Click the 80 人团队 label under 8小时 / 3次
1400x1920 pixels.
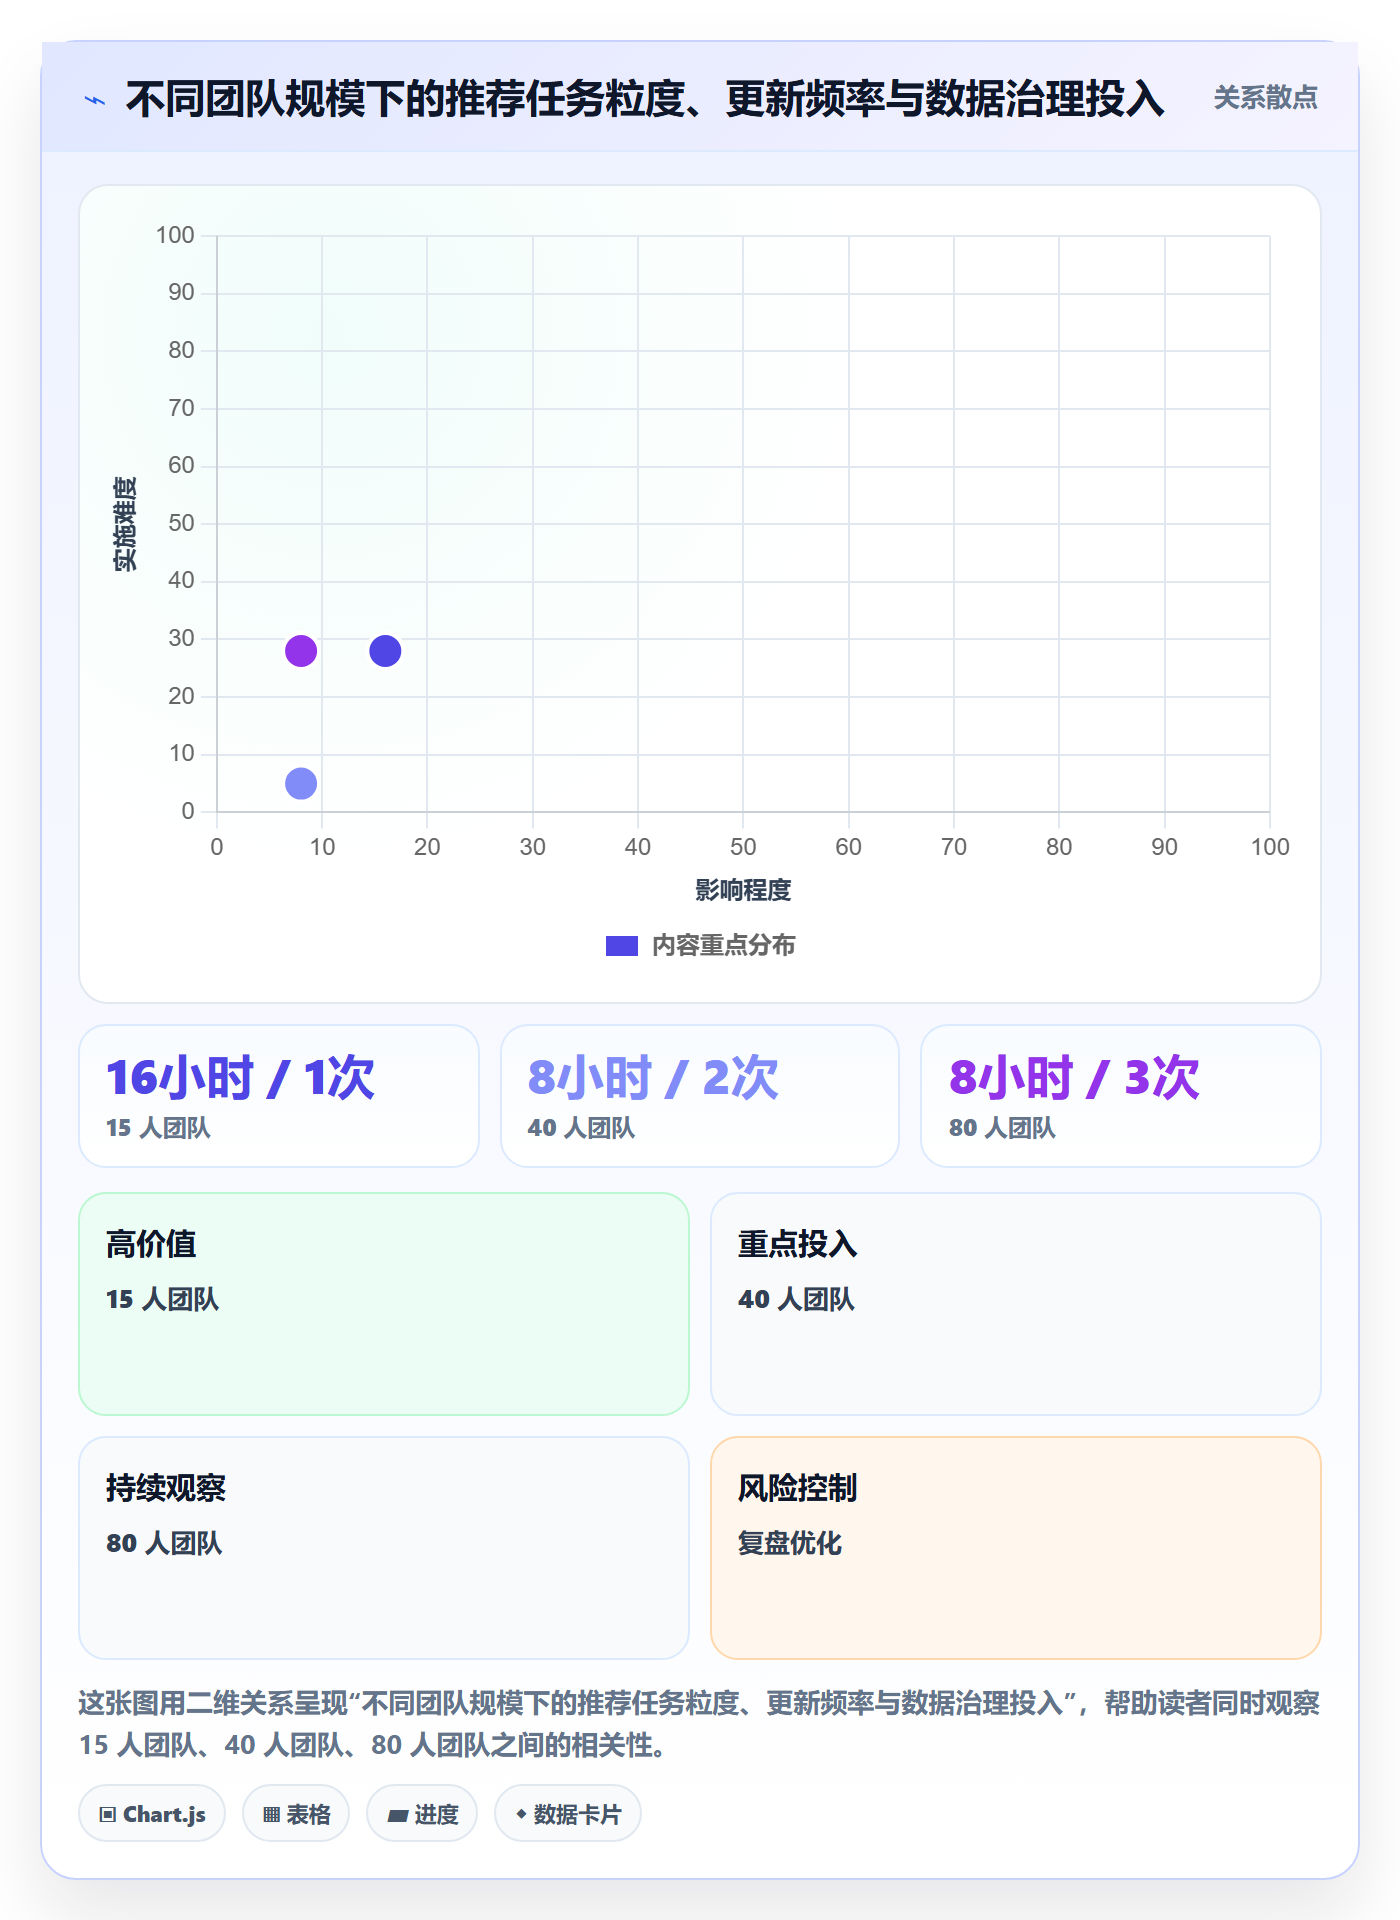[x=1002, y=1128]
